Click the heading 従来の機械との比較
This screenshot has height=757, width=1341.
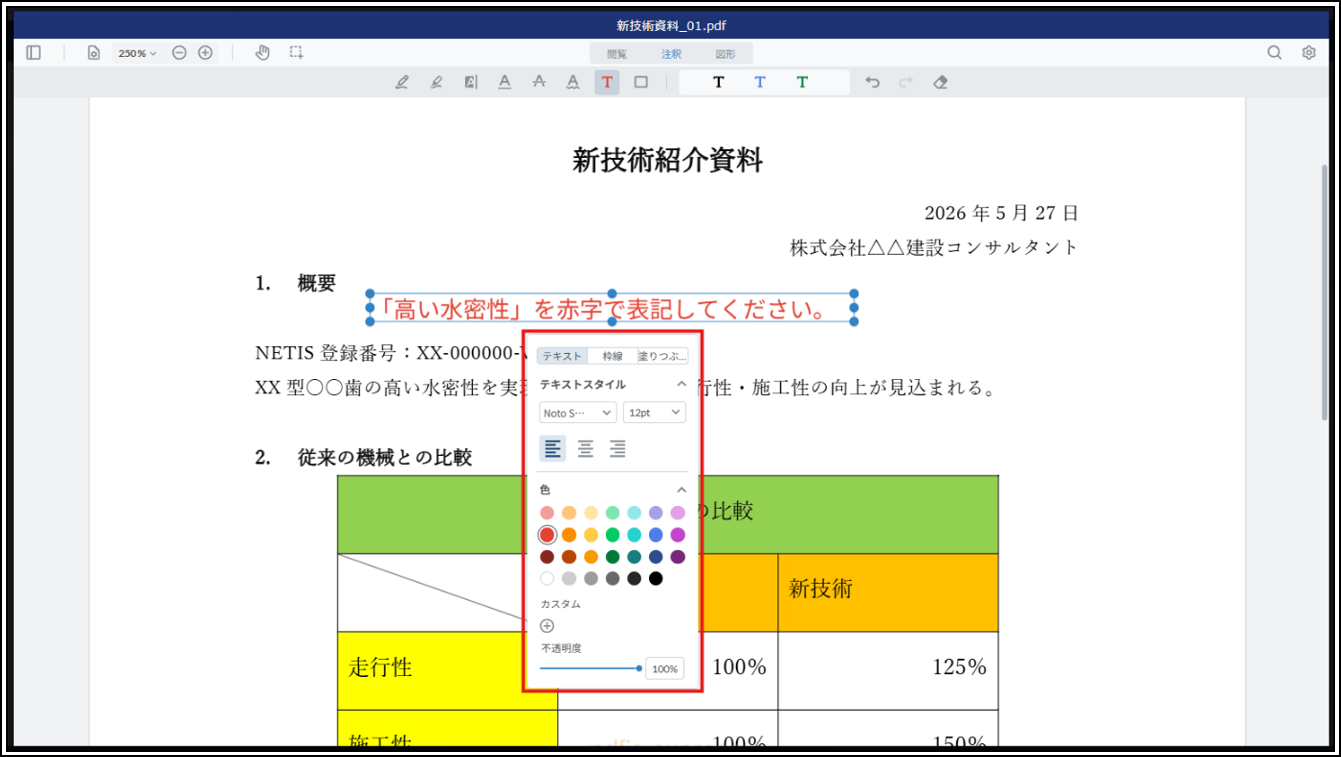click(x=385, y=458)
